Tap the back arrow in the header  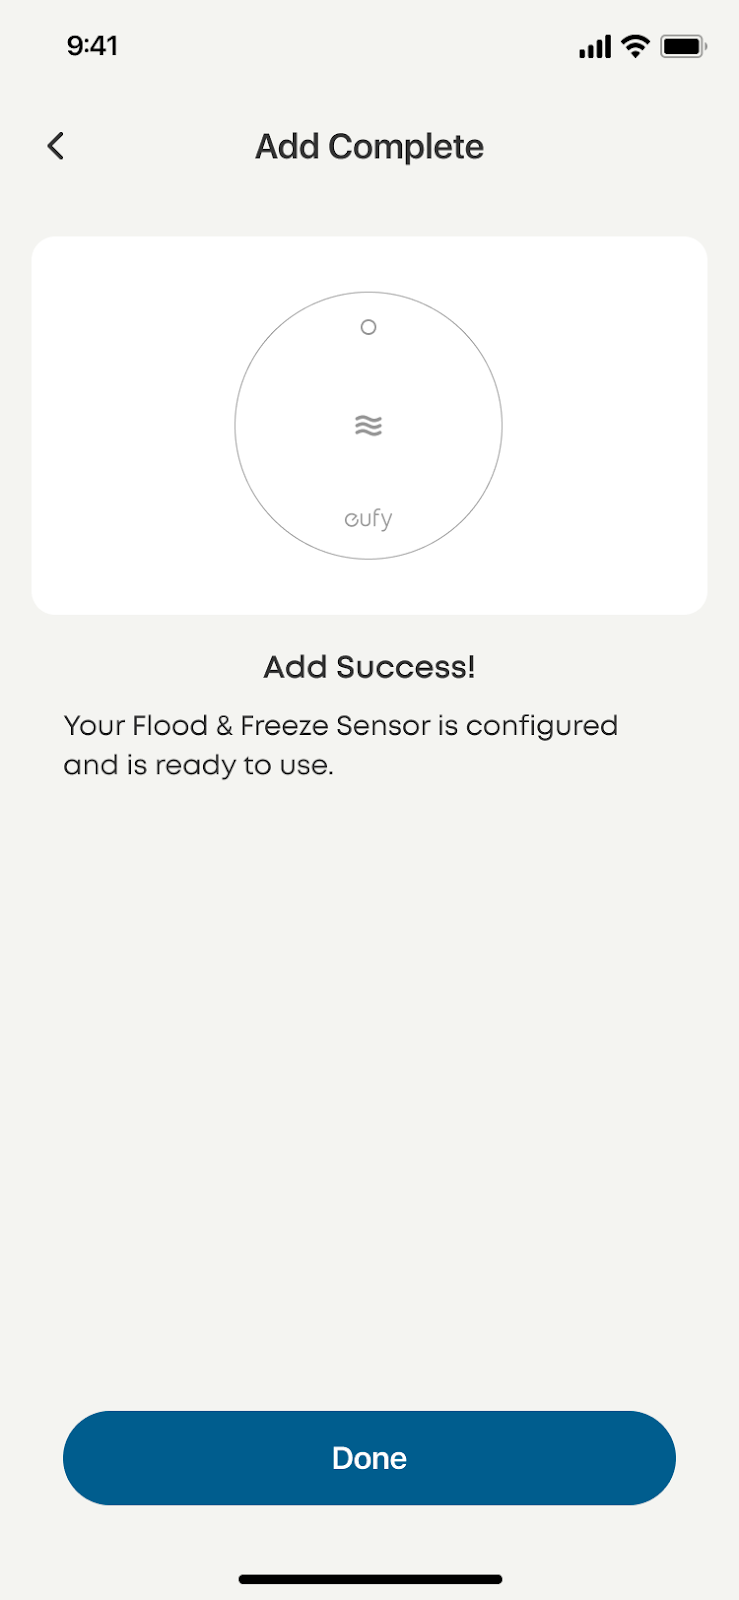(56, 146)
